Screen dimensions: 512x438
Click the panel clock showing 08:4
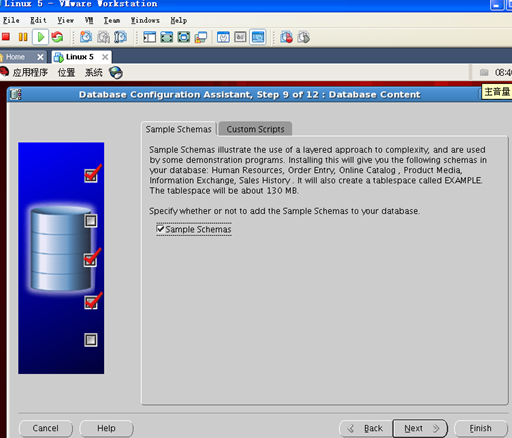click(503, 72)
